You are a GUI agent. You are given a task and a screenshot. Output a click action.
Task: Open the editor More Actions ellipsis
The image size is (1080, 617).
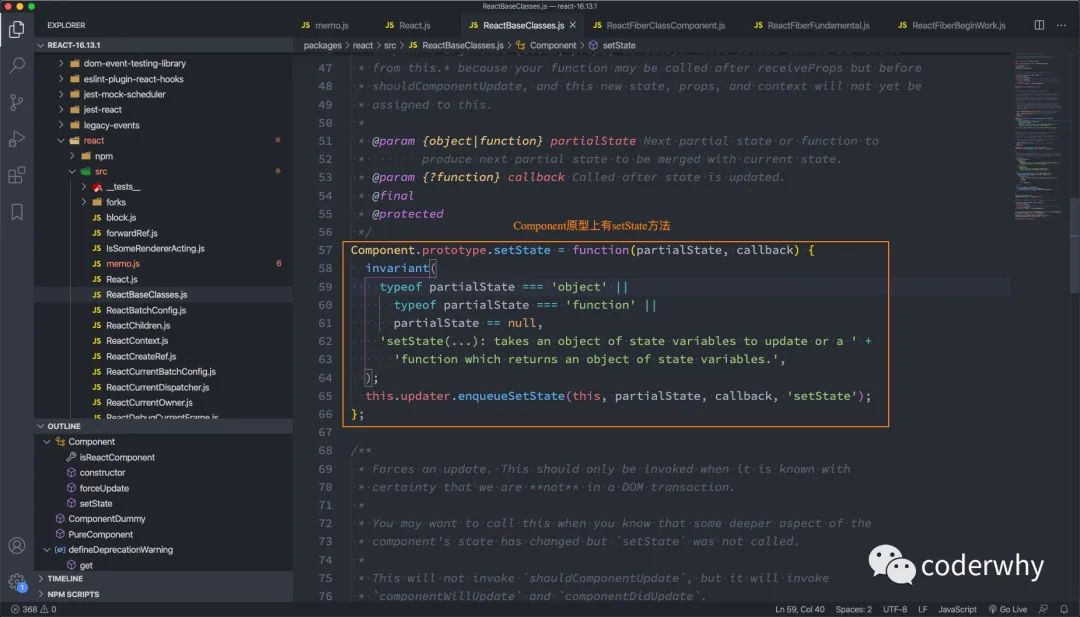(x=1061, y=25)
